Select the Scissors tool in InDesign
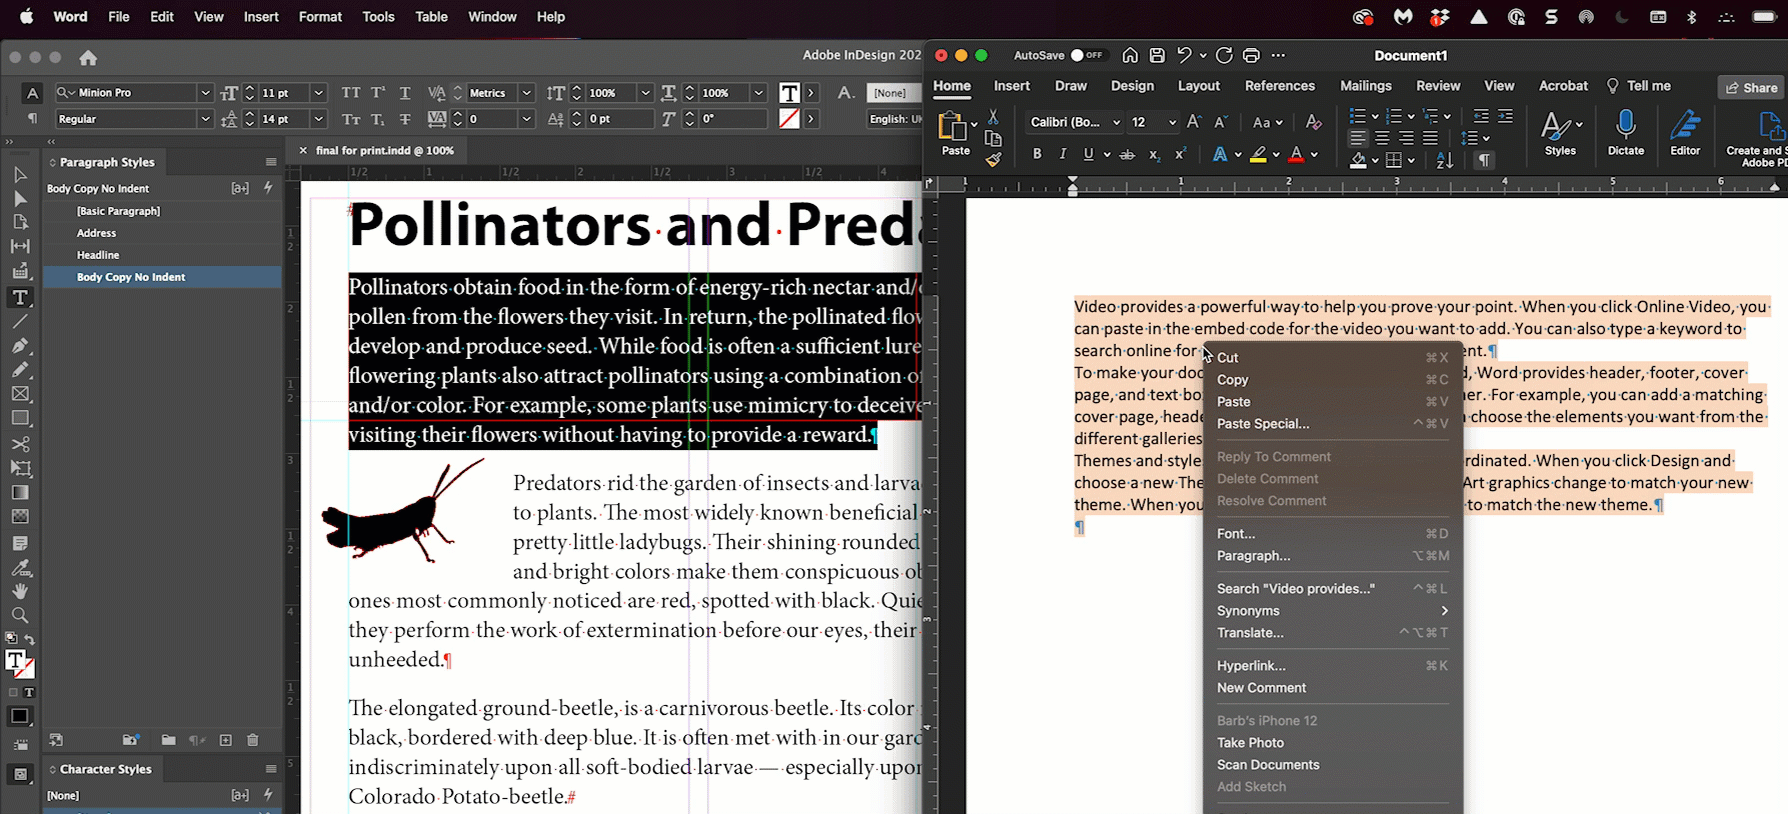The width and height of the screenshot is (1788, 814). [20, 443]
